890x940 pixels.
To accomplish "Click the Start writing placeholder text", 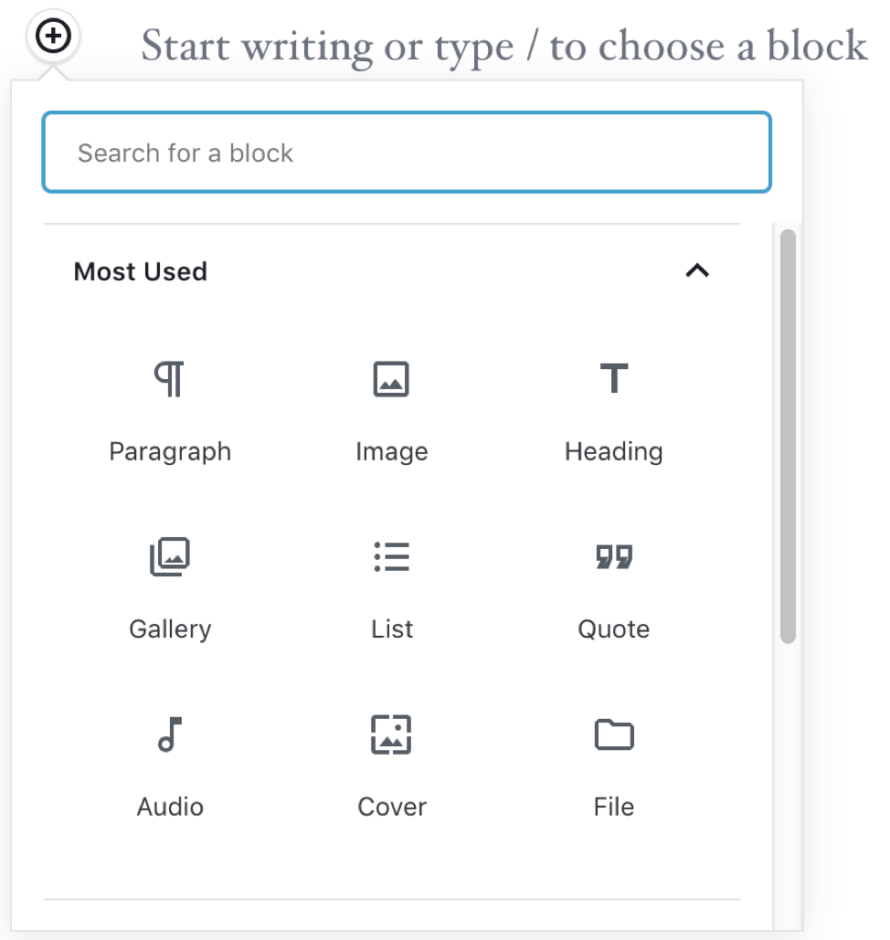I will point(504,45).
